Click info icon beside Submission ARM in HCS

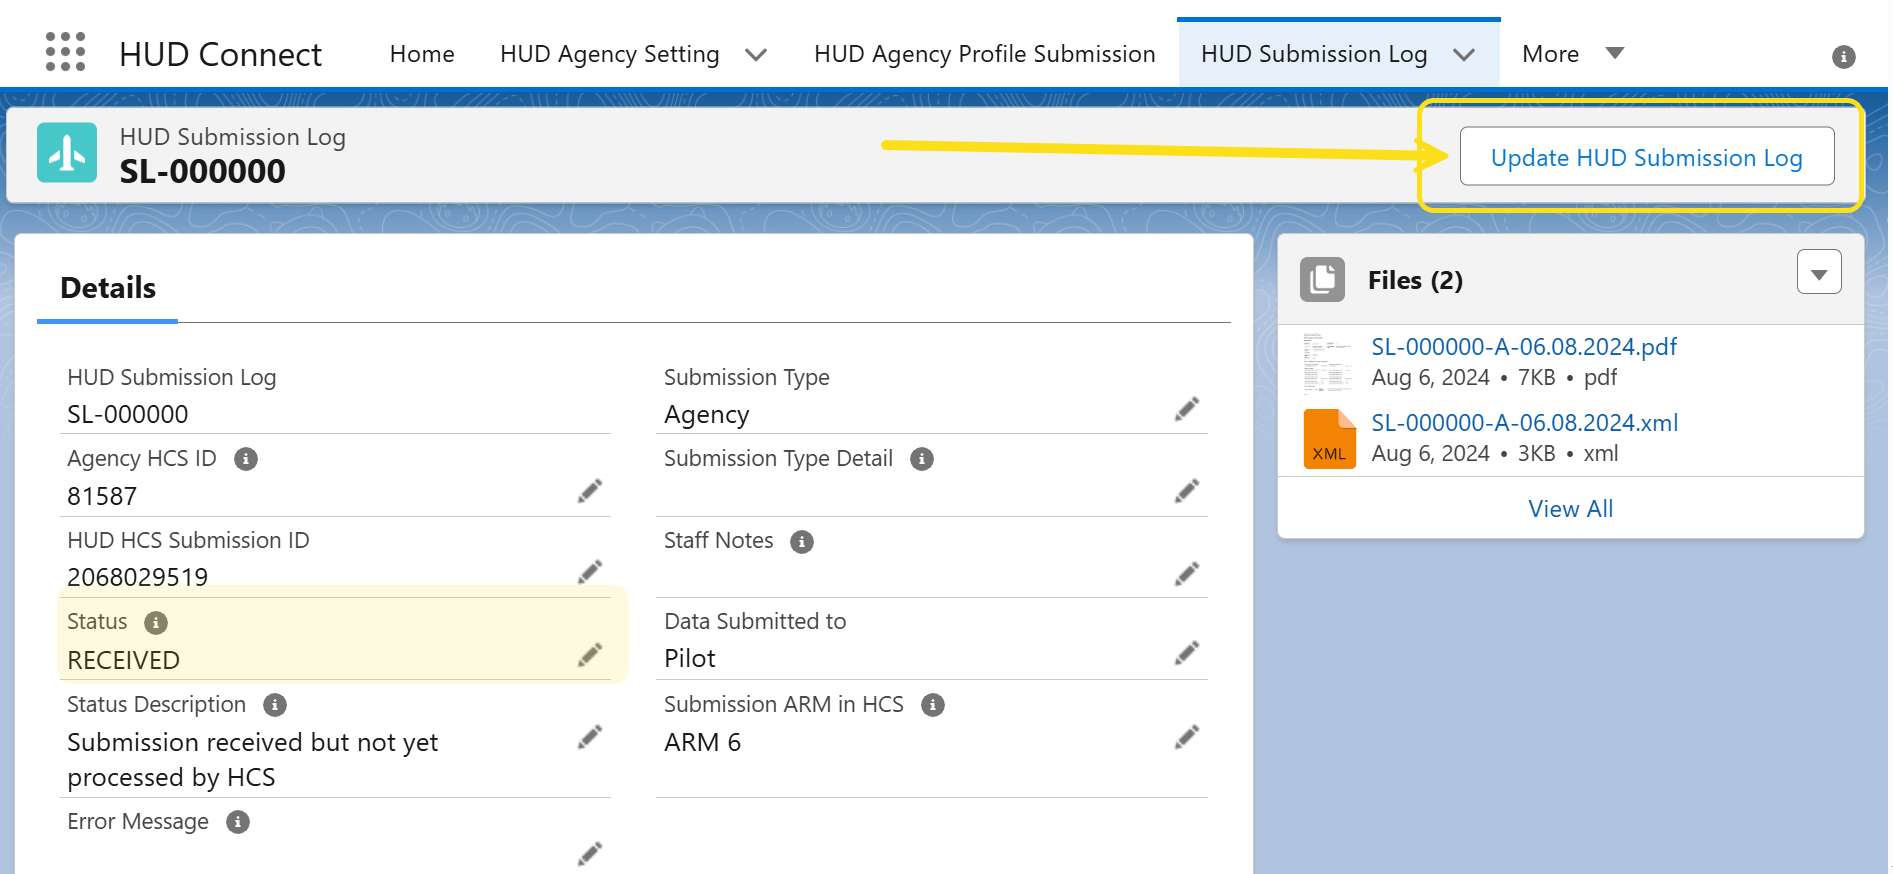click(x=933, y=705)
